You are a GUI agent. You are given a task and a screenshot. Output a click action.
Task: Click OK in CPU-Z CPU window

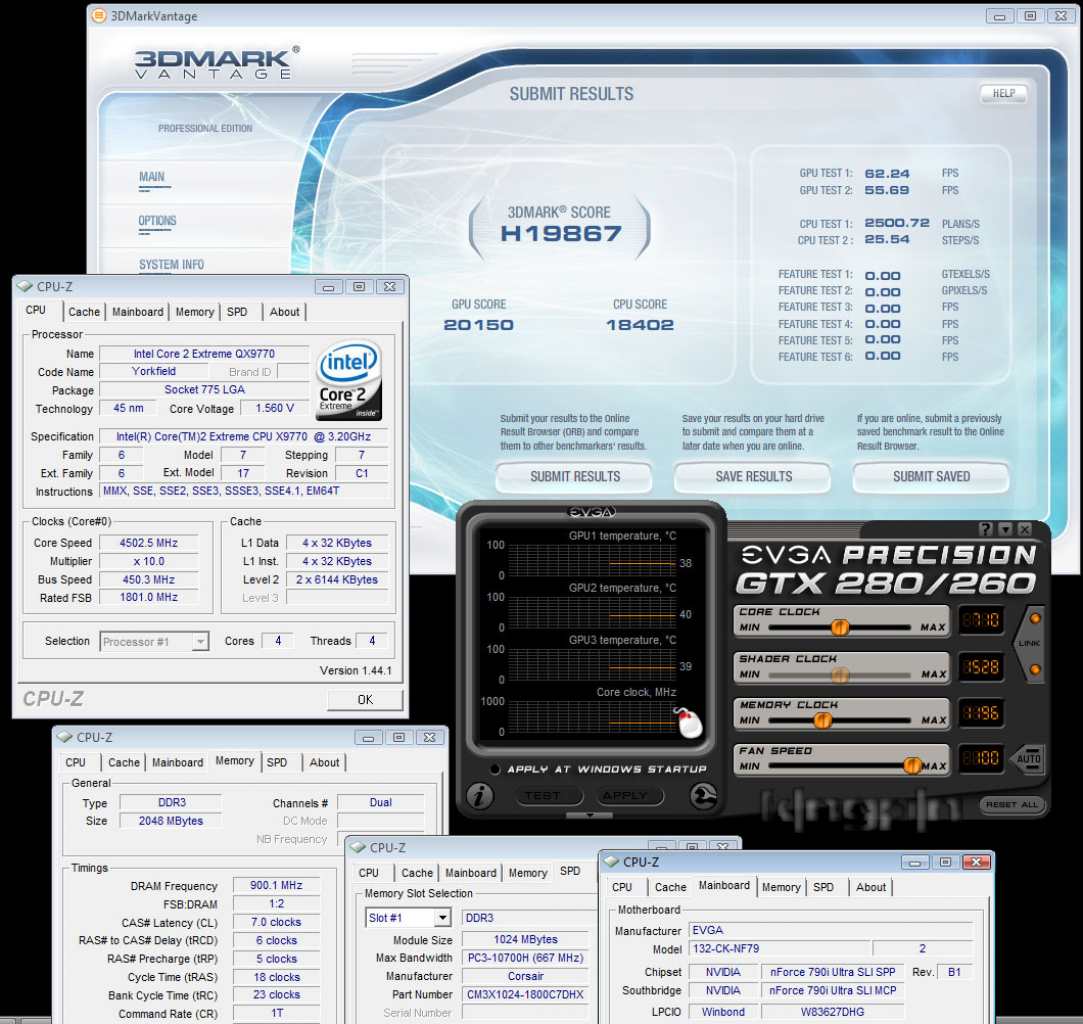coord(365,699)
